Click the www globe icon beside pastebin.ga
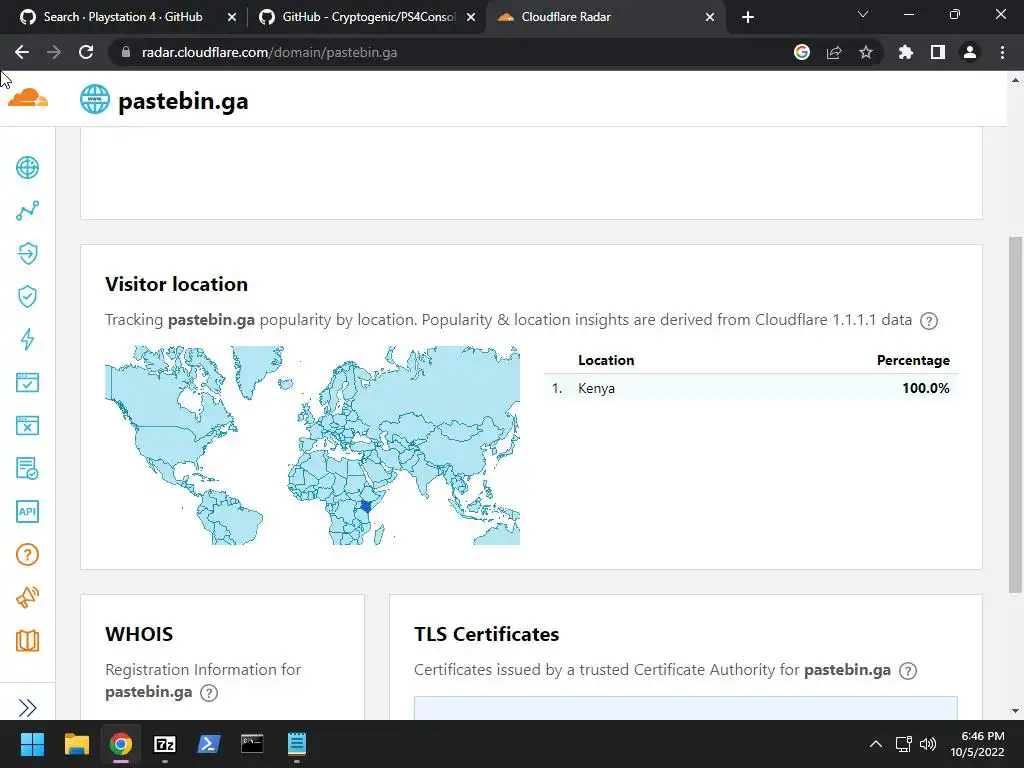The image size is (1024, 768). [95, 99]
